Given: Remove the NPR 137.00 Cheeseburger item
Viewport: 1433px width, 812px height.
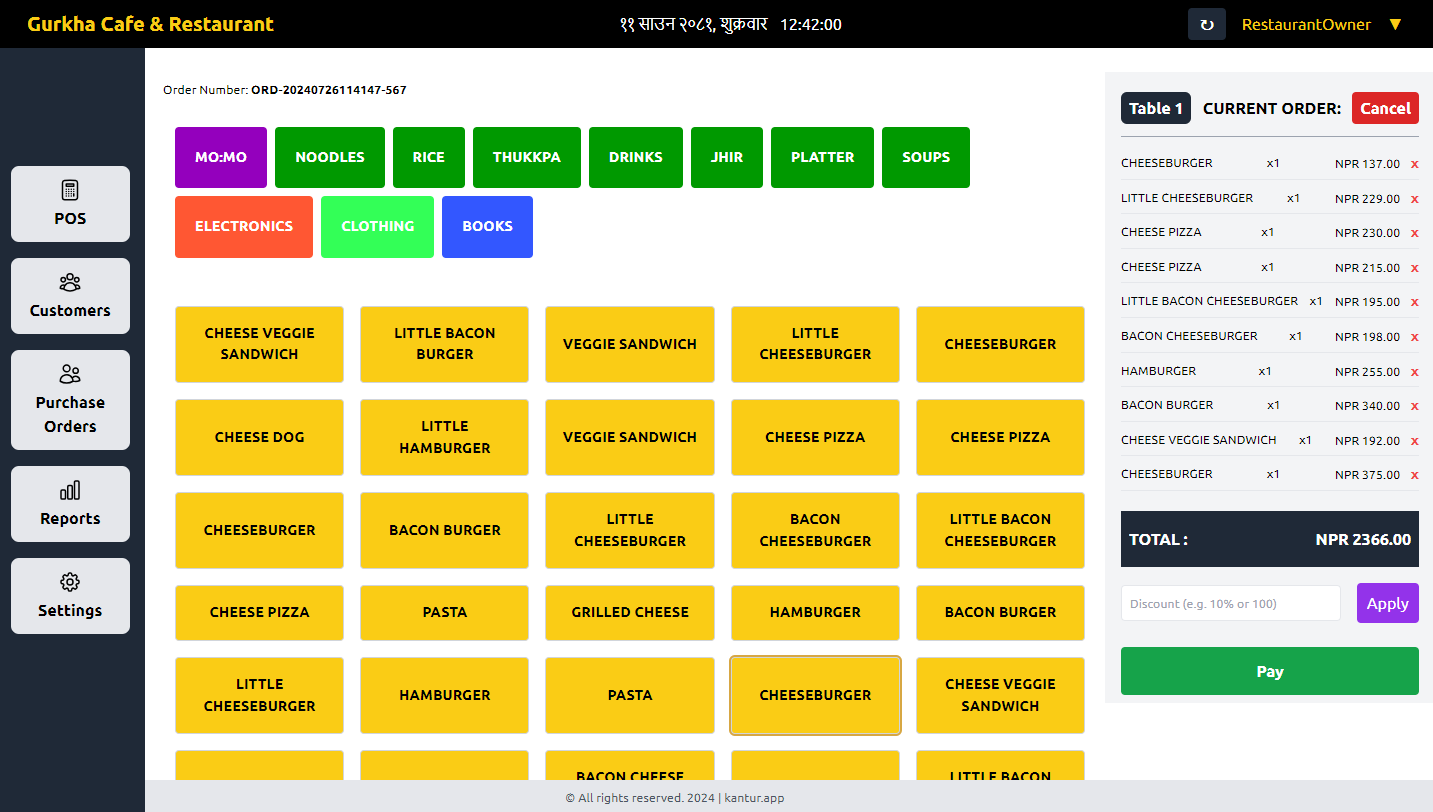Looking at the screenshot, I should point(1415,164).
